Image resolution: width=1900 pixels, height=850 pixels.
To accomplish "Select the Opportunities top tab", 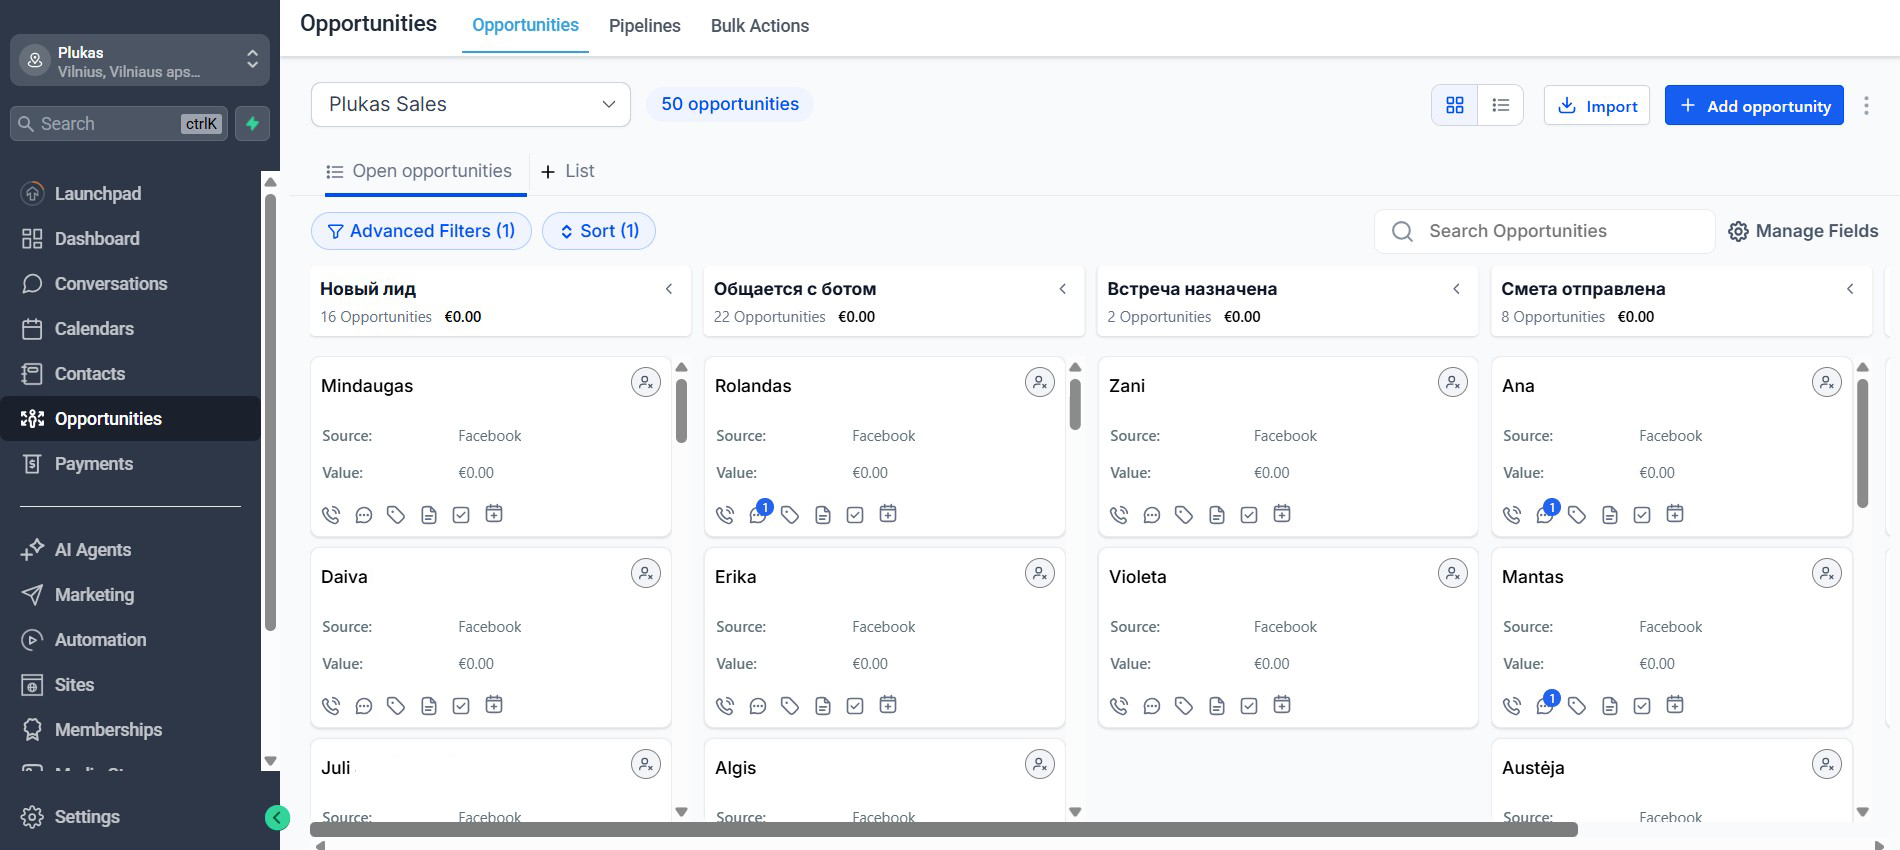I will tap(525, 26).
